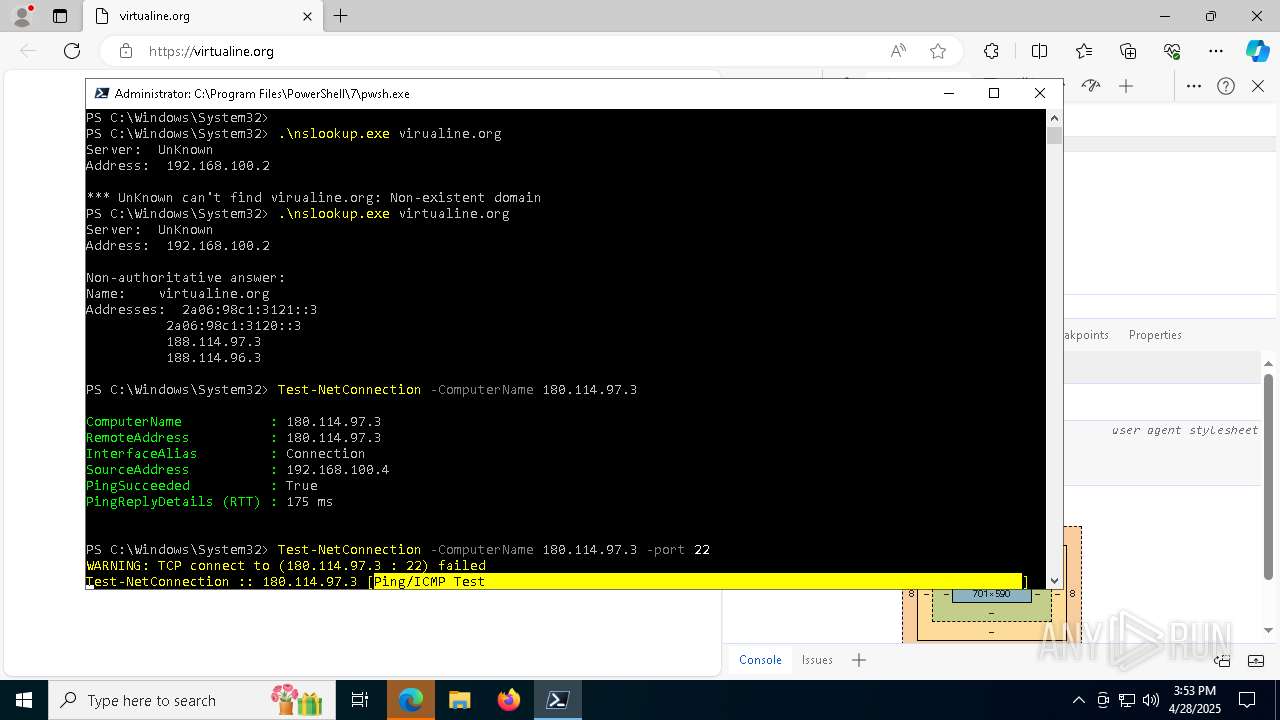Click PowerShell scrollbar down arrow

[x=1054, y=580]
